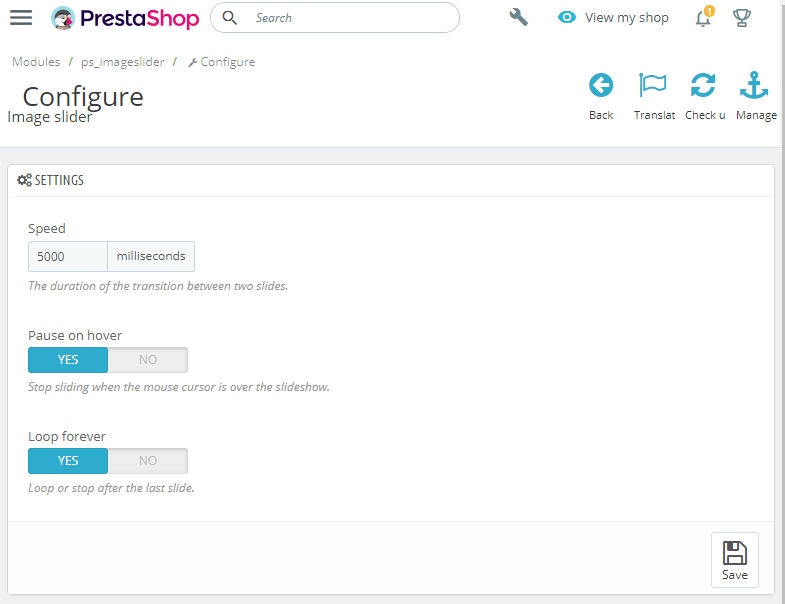Open the notifications bell
This screenshot has height=604, width=785.
tap(703, 18)
